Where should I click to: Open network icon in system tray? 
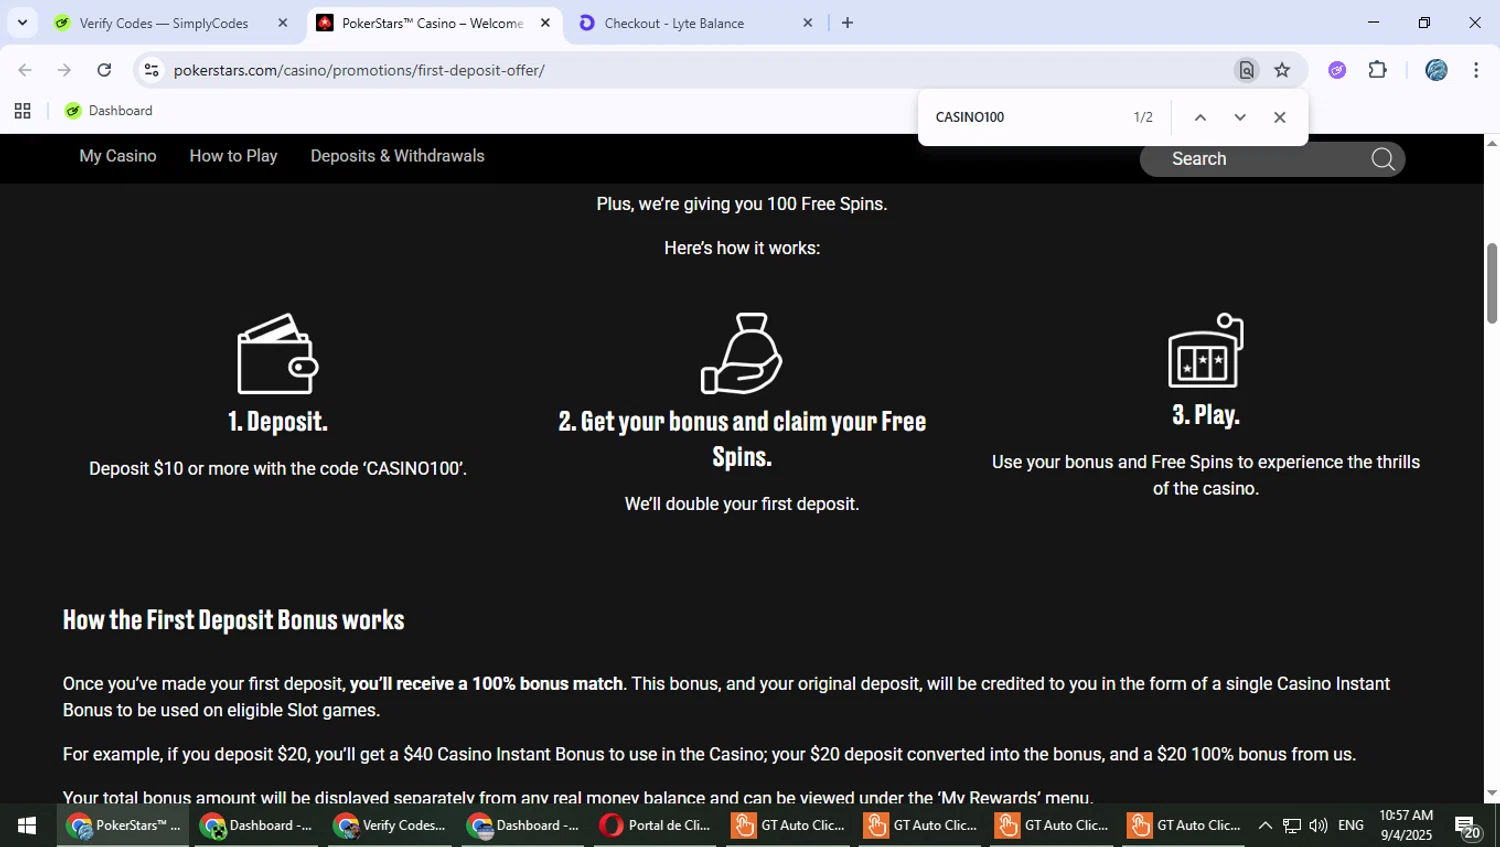pyautogui.click(x=1292, y=825)
